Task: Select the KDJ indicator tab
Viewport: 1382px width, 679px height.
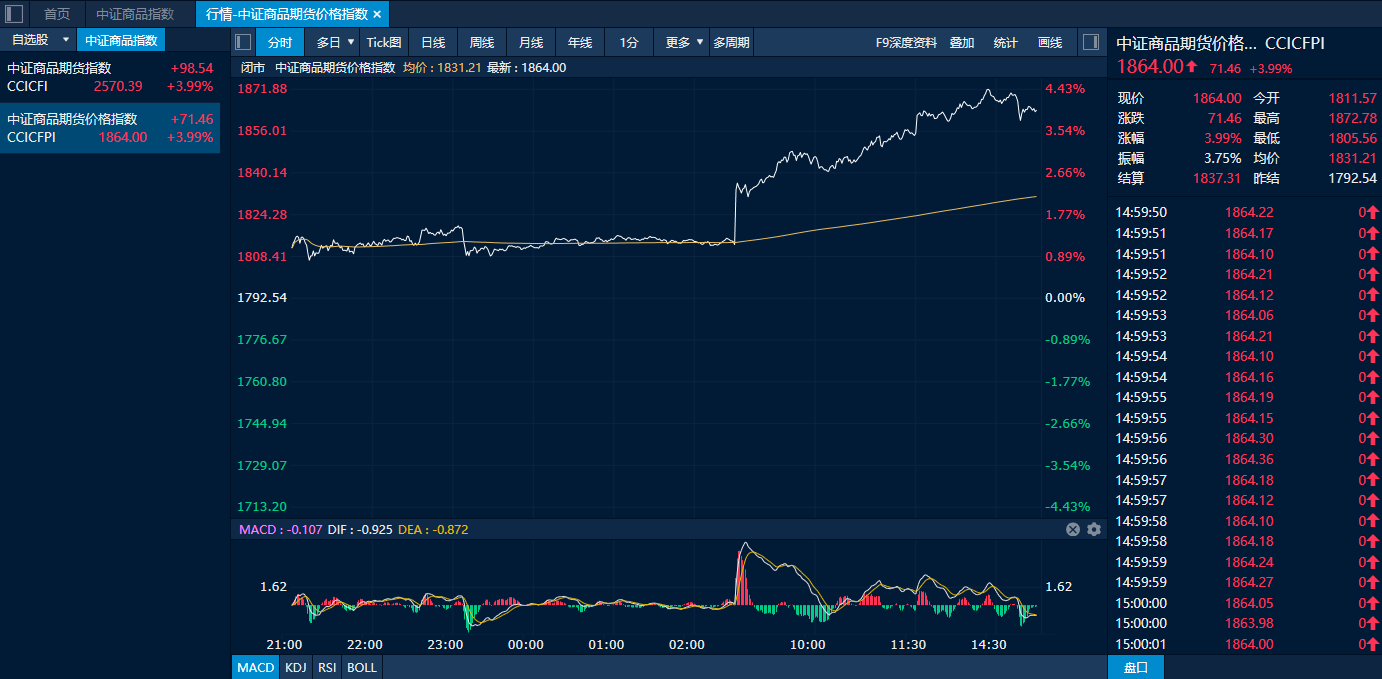Action: (295, 667)
